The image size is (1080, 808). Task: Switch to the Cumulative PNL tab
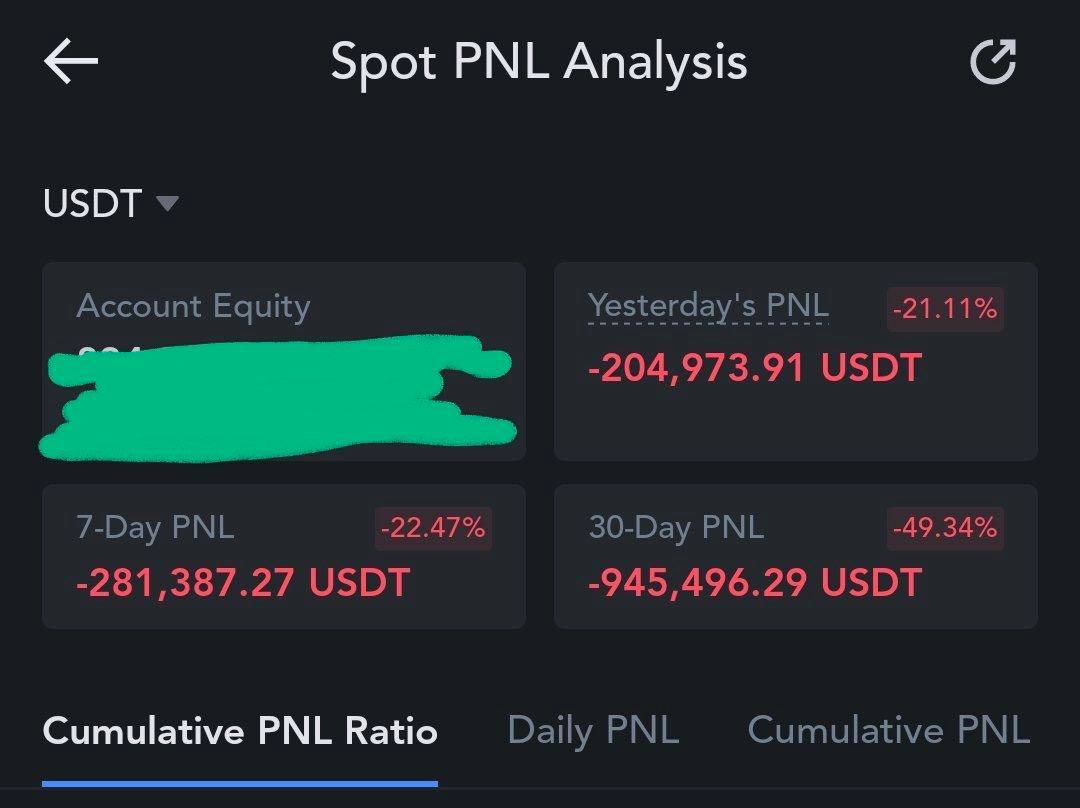click(x=889, y=730)
